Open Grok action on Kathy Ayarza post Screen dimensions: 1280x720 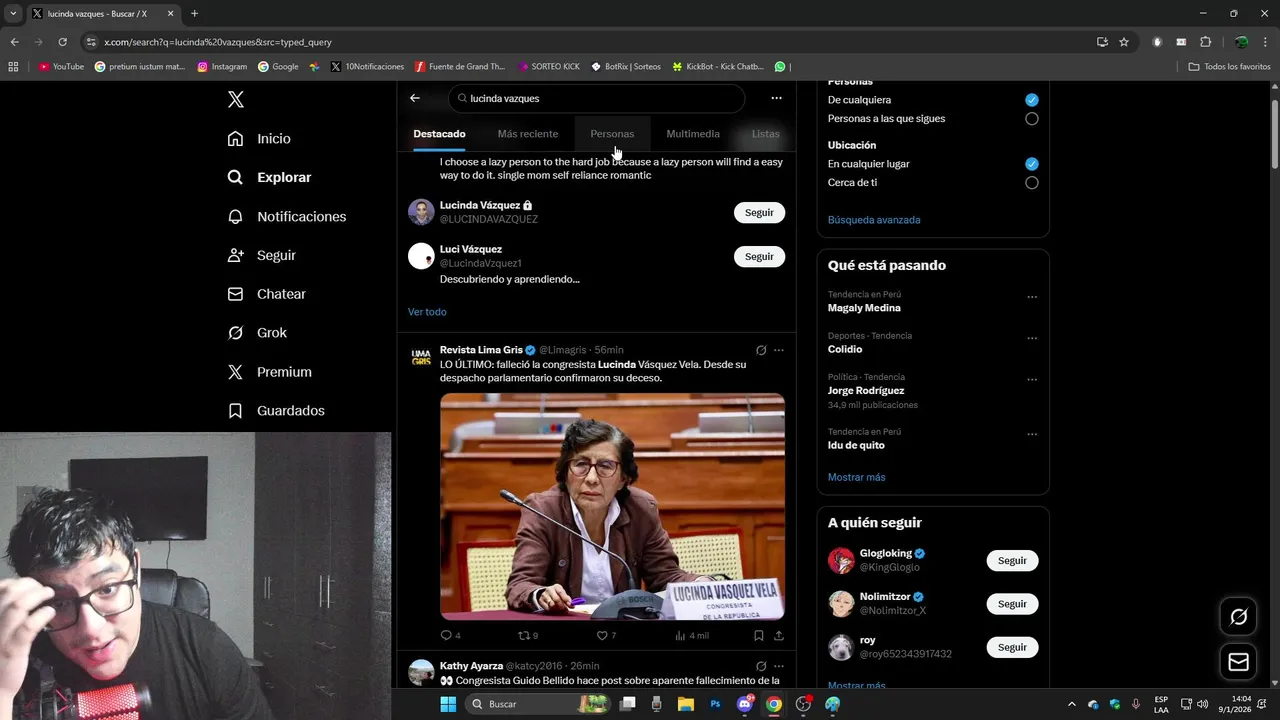pos(761,666)
